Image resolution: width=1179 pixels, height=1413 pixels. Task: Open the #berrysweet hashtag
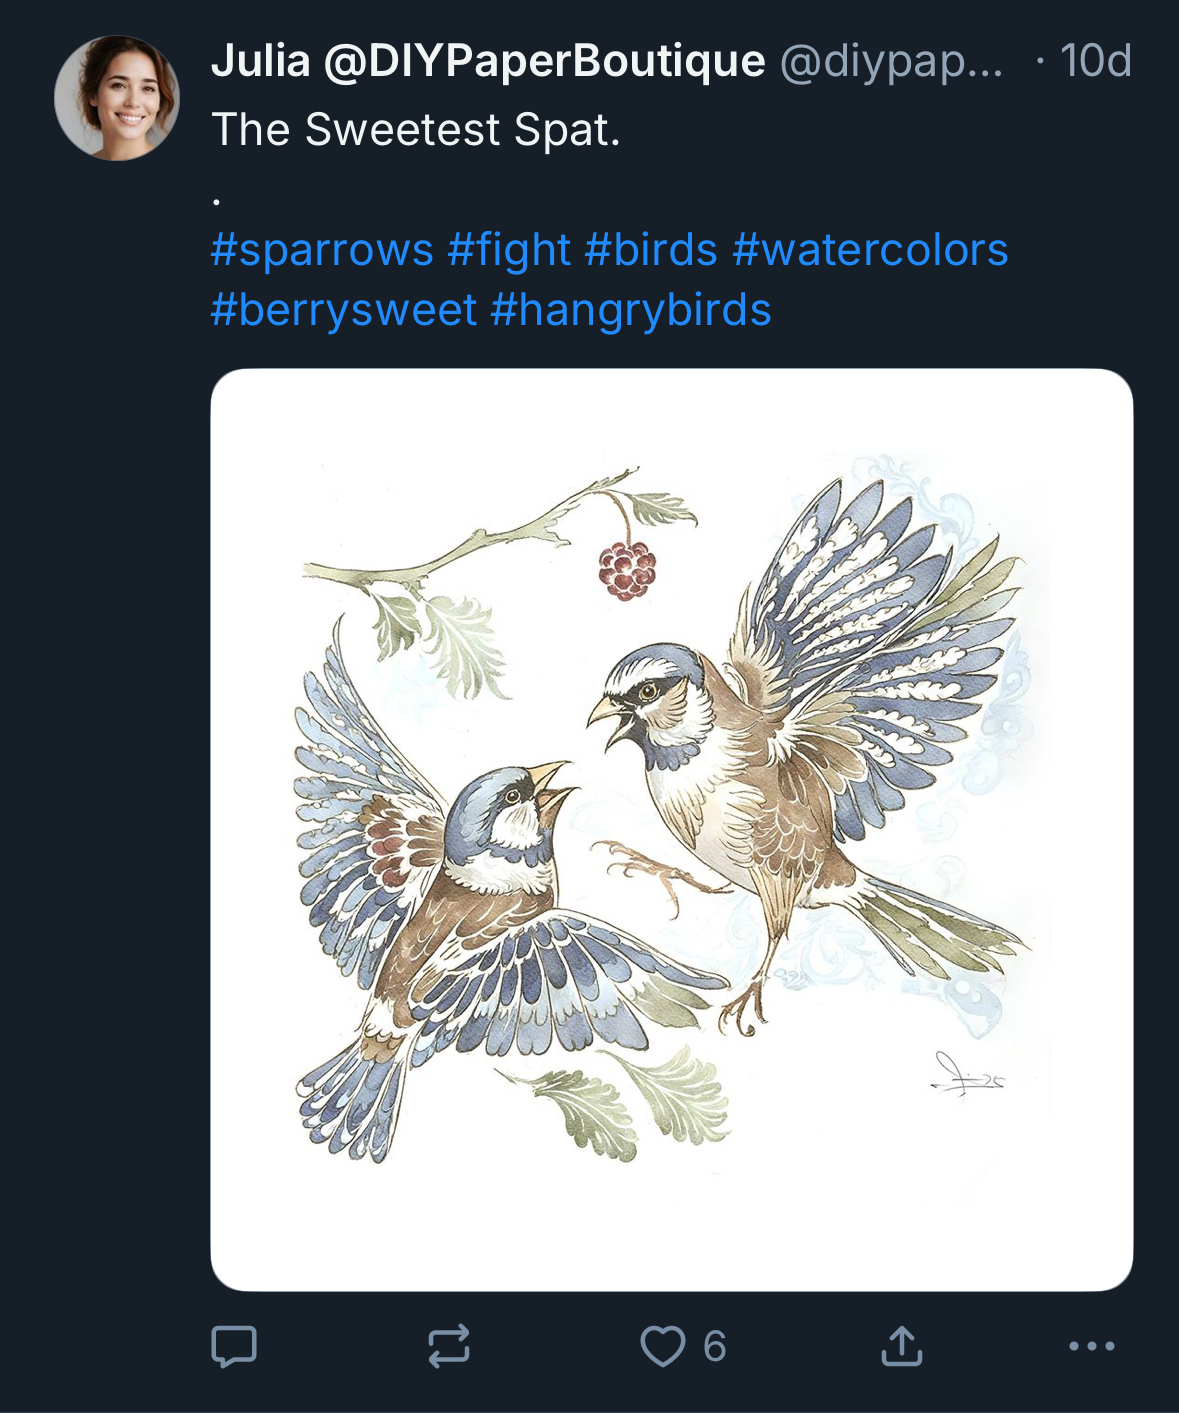pyautogui.click(x=344, y=310)
